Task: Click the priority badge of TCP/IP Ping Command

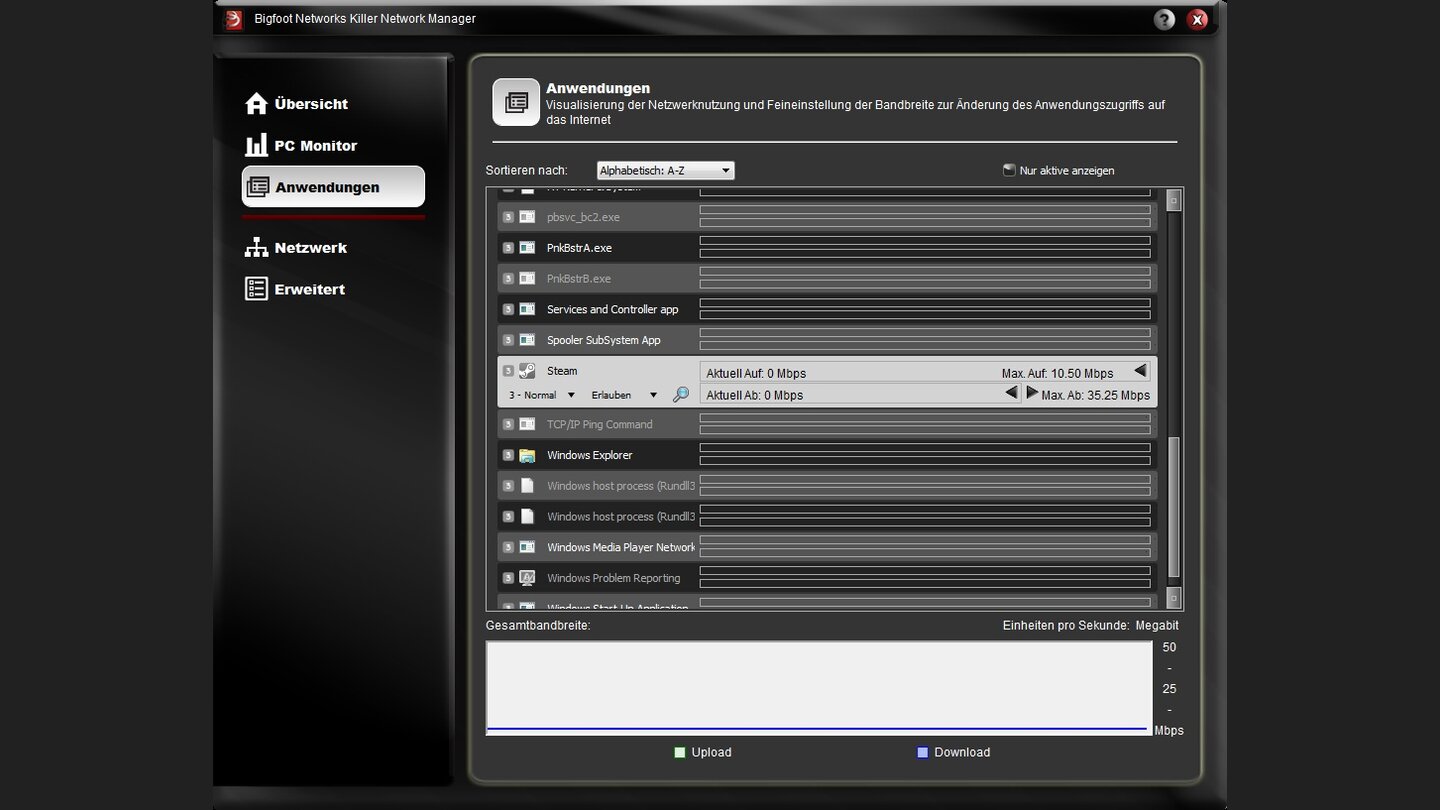Action: pos(508,425)
